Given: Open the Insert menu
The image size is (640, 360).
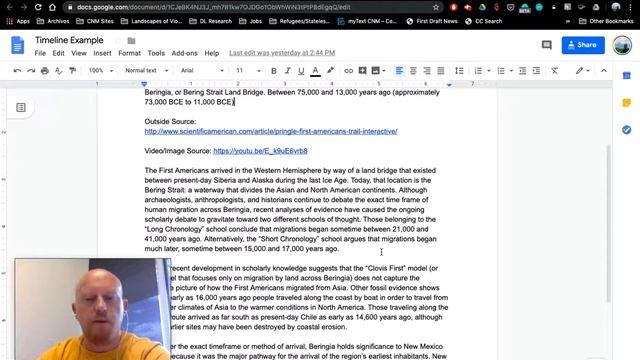Looking at the screenshot, I should click(102, 53).
